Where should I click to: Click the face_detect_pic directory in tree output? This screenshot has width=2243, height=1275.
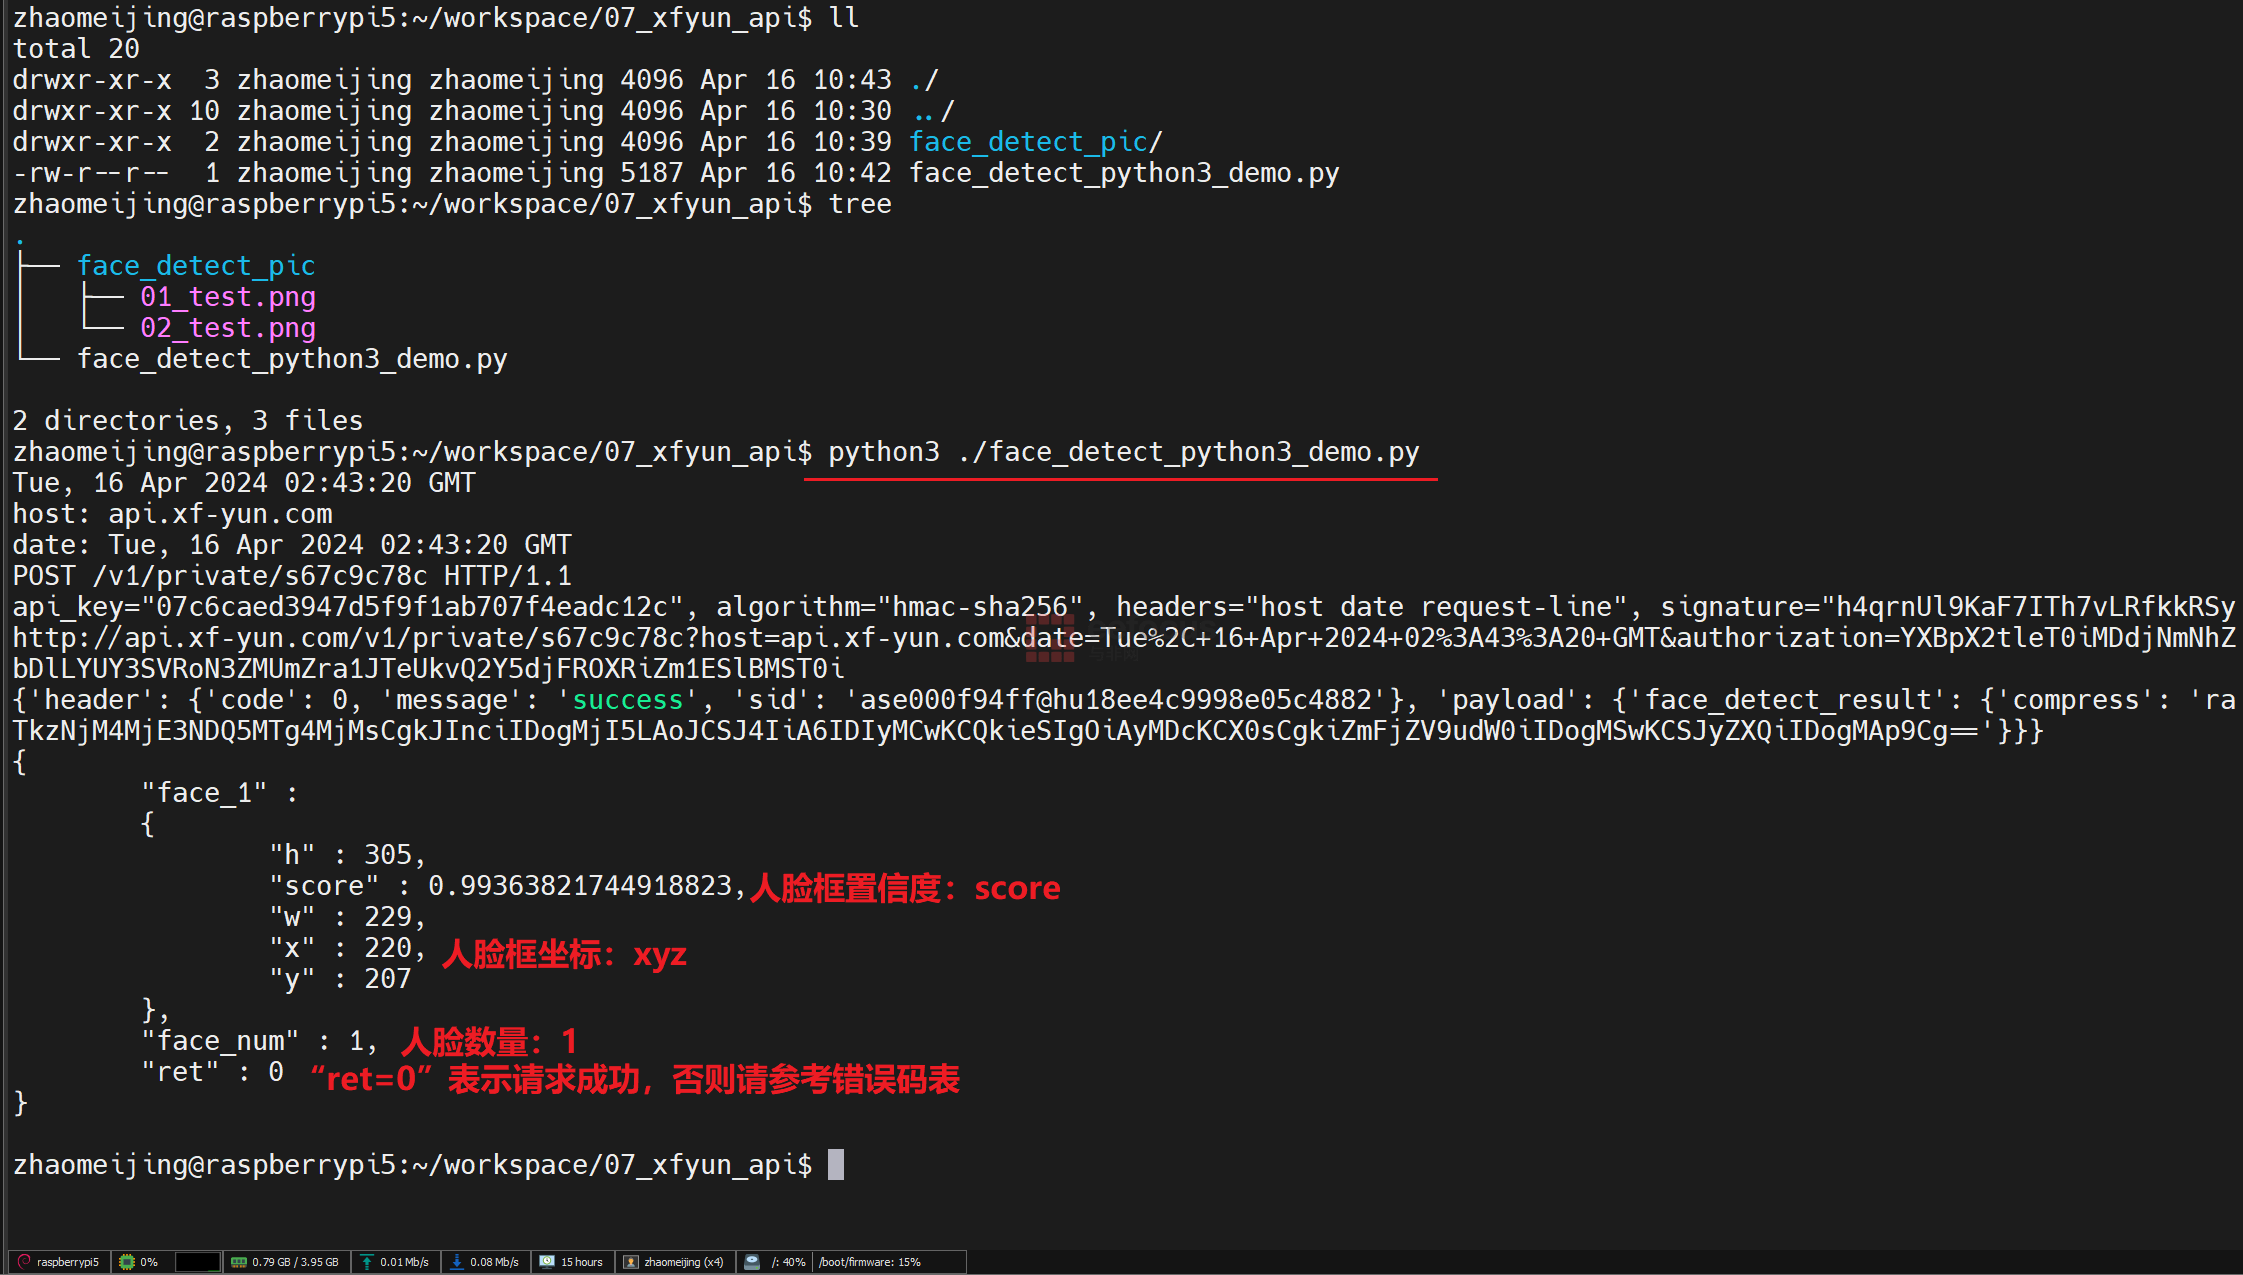pos(196,266)
